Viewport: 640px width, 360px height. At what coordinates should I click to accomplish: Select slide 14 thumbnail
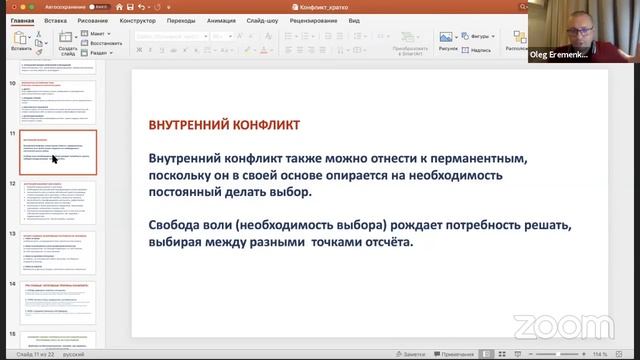click(x=58, y=303)
